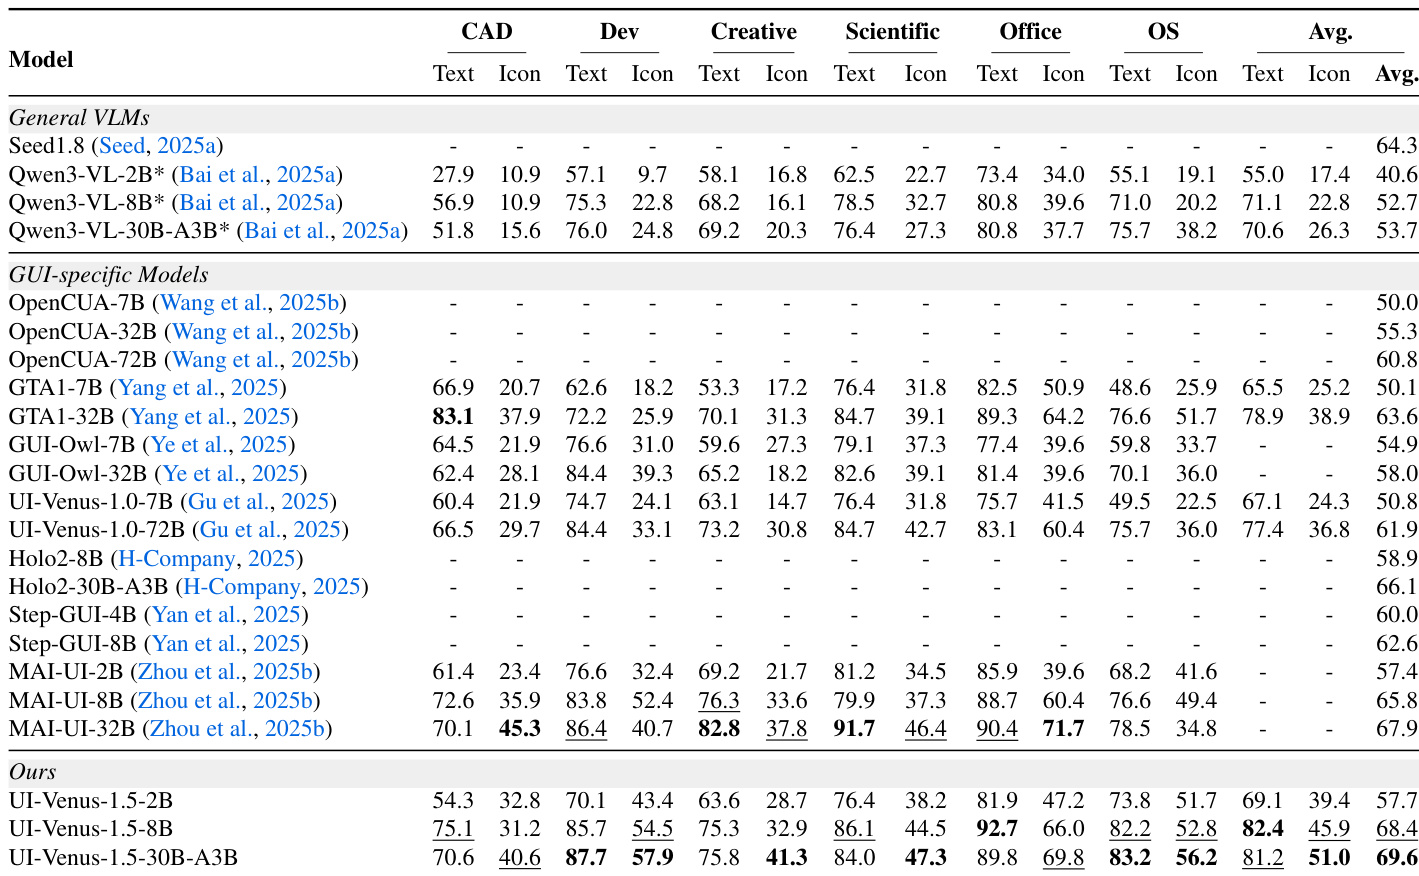Click the UI-Venus-1.5-30B-A3B model name
Screen dimensions: 1419x876
click(123, 858)
